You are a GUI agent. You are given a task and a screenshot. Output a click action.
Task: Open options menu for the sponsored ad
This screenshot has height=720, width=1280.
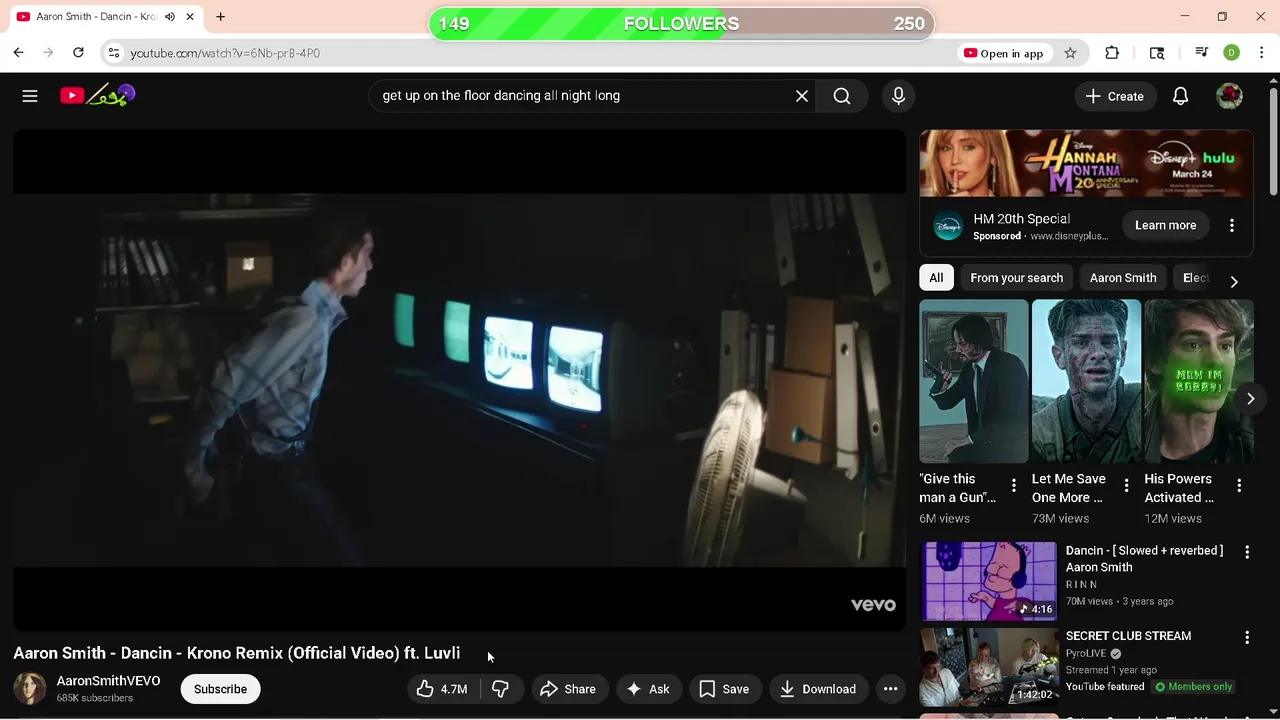pyautogui.click(x=1232, y=225)
